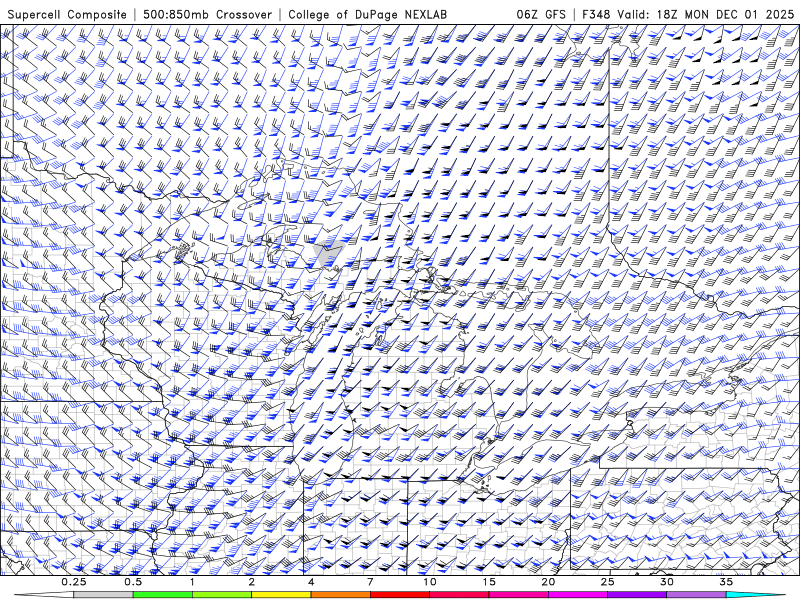Screen dimensions: 800x600
Task: Click the 'Valid: 18Z MON DEC 01 2025' text
Action: 706,15
